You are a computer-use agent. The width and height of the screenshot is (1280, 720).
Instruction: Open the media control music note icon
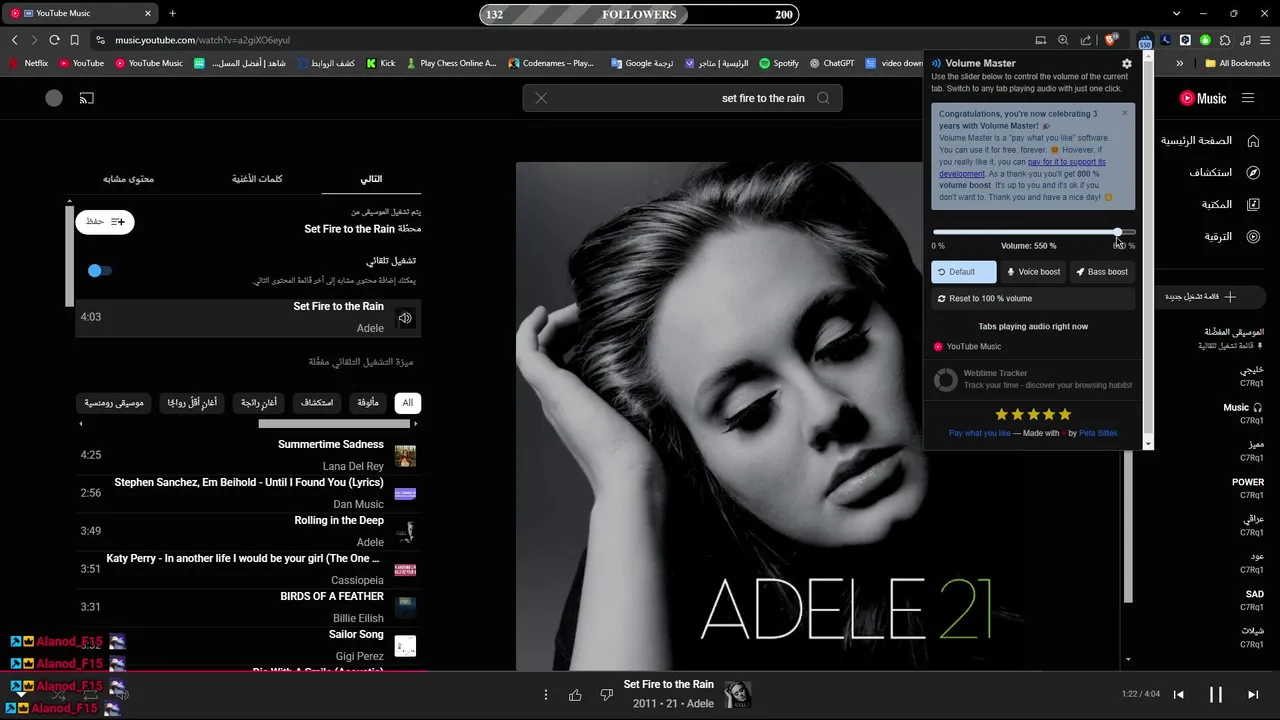[1245, 40]
